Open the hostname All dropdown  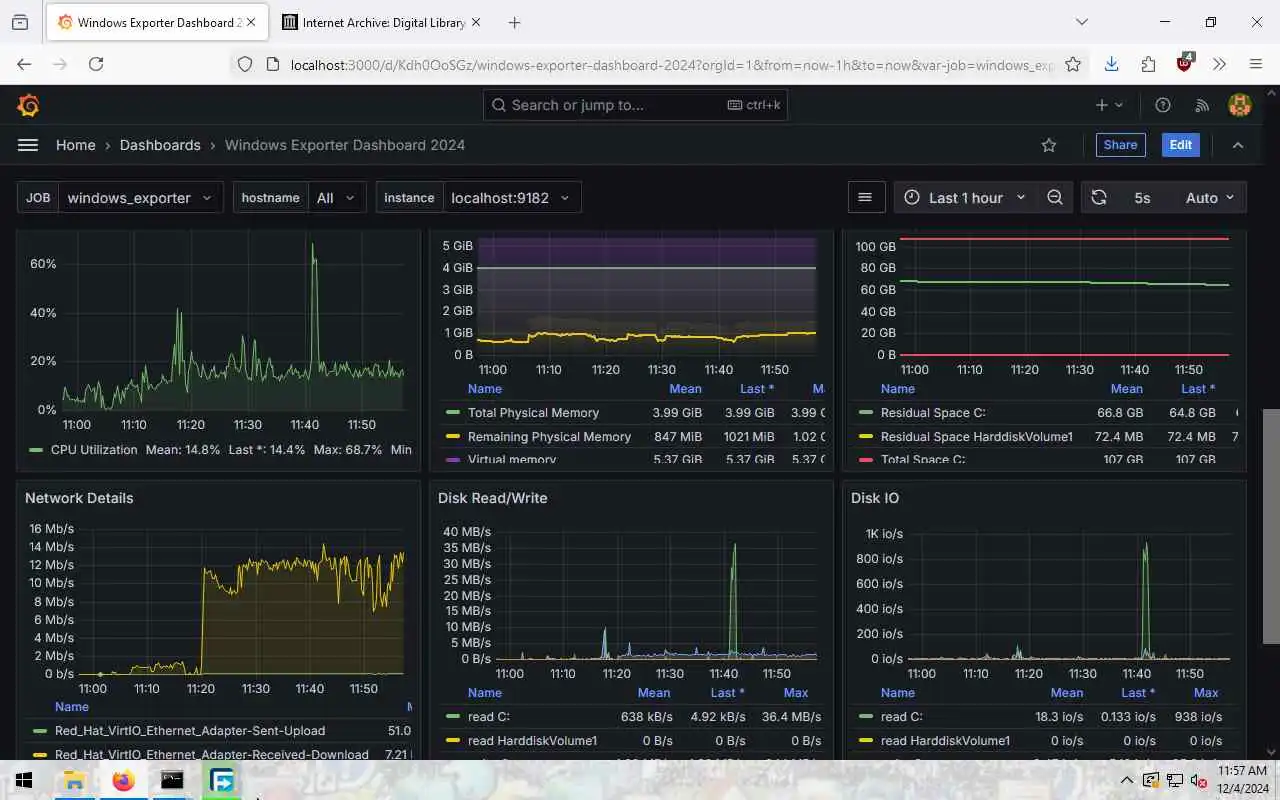pyautogui.click(x=336, y=198)
